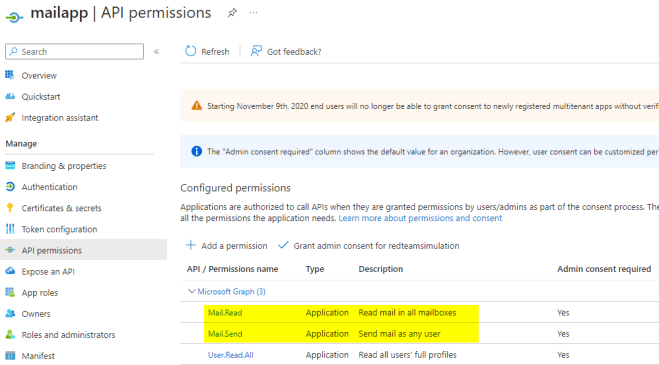Viewport: 659px width, 365px height.
Task: Click the mailapp app registration icon
Action: click(x=14, y=17)
